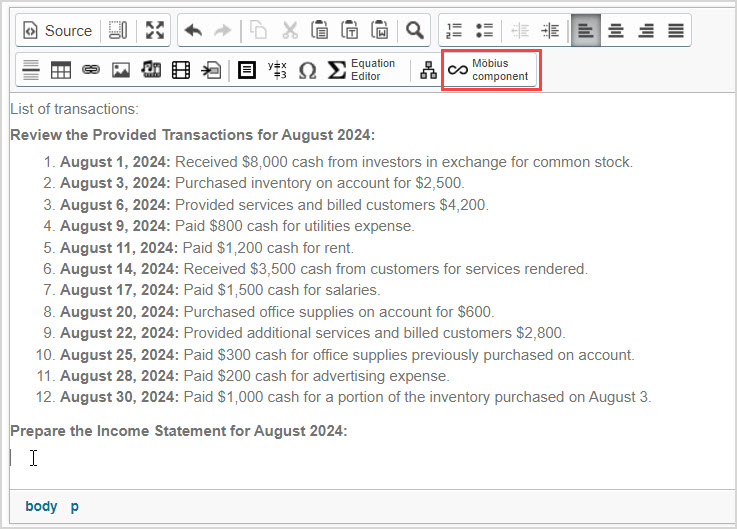Insert a video with the film icon
Viewport: 737px width, 529px height.
pyautogui.click(x=181, y=70)
